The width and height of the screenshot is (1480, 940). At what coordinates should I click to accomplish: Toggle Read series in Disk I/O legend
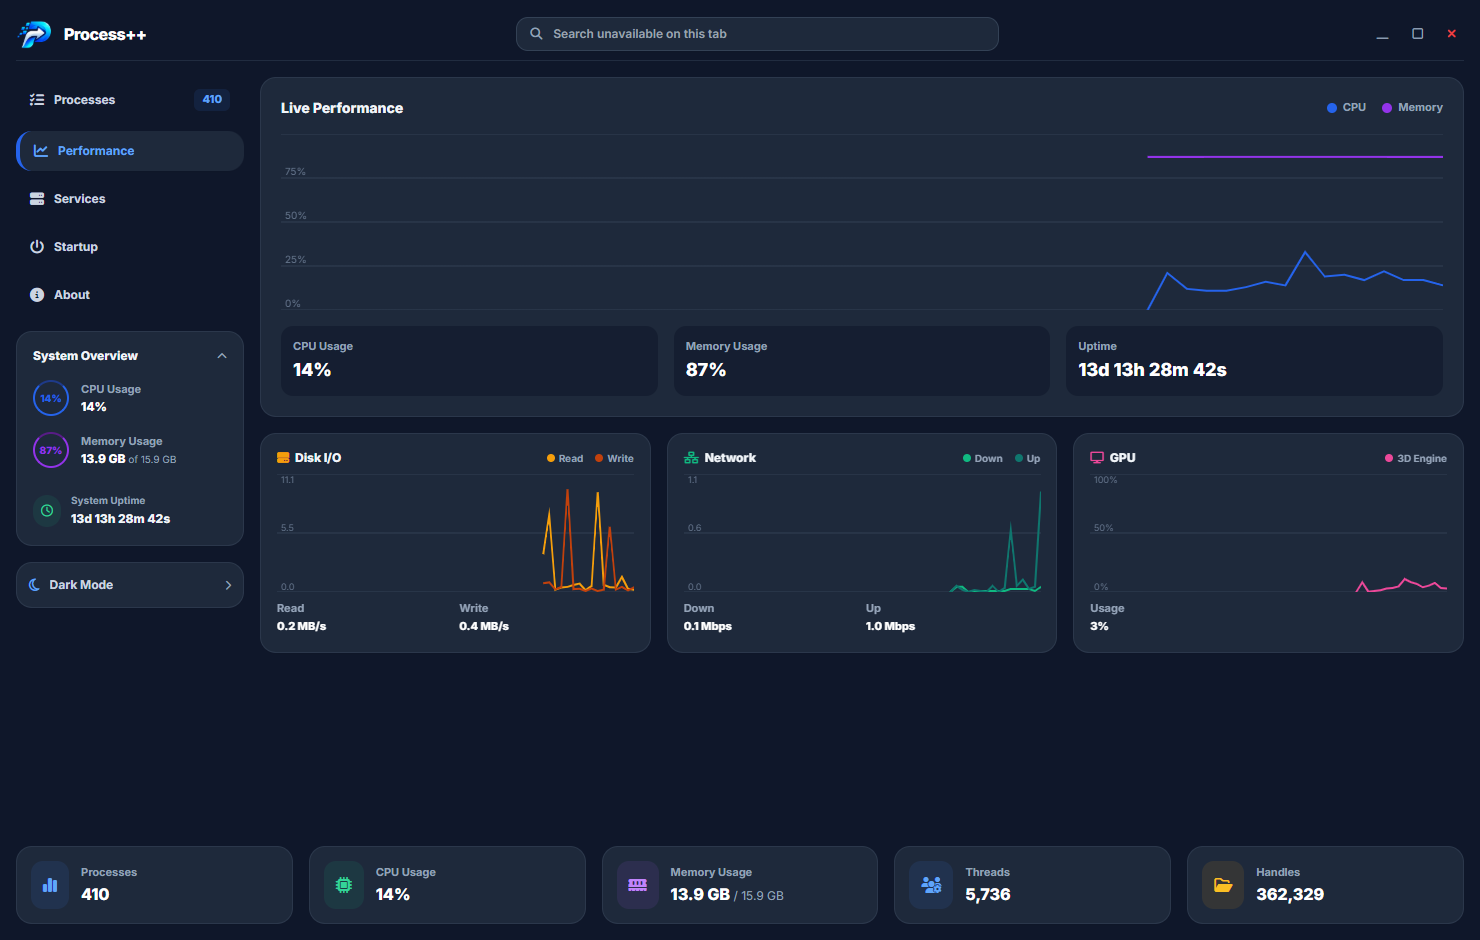click(x=565, y=459)
